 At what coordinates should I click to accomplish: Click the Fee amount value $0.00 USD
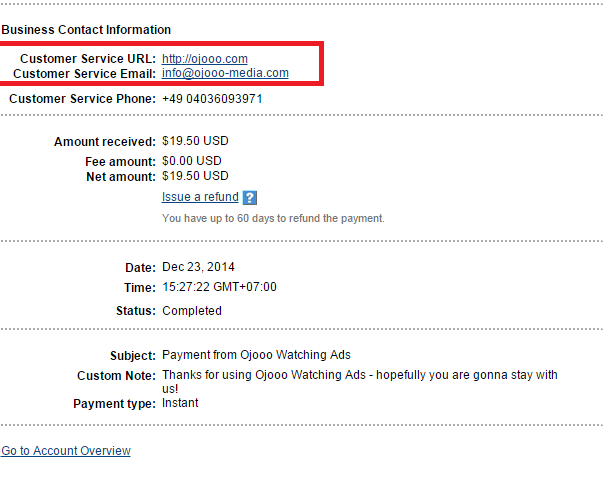[x=191, y=161]
